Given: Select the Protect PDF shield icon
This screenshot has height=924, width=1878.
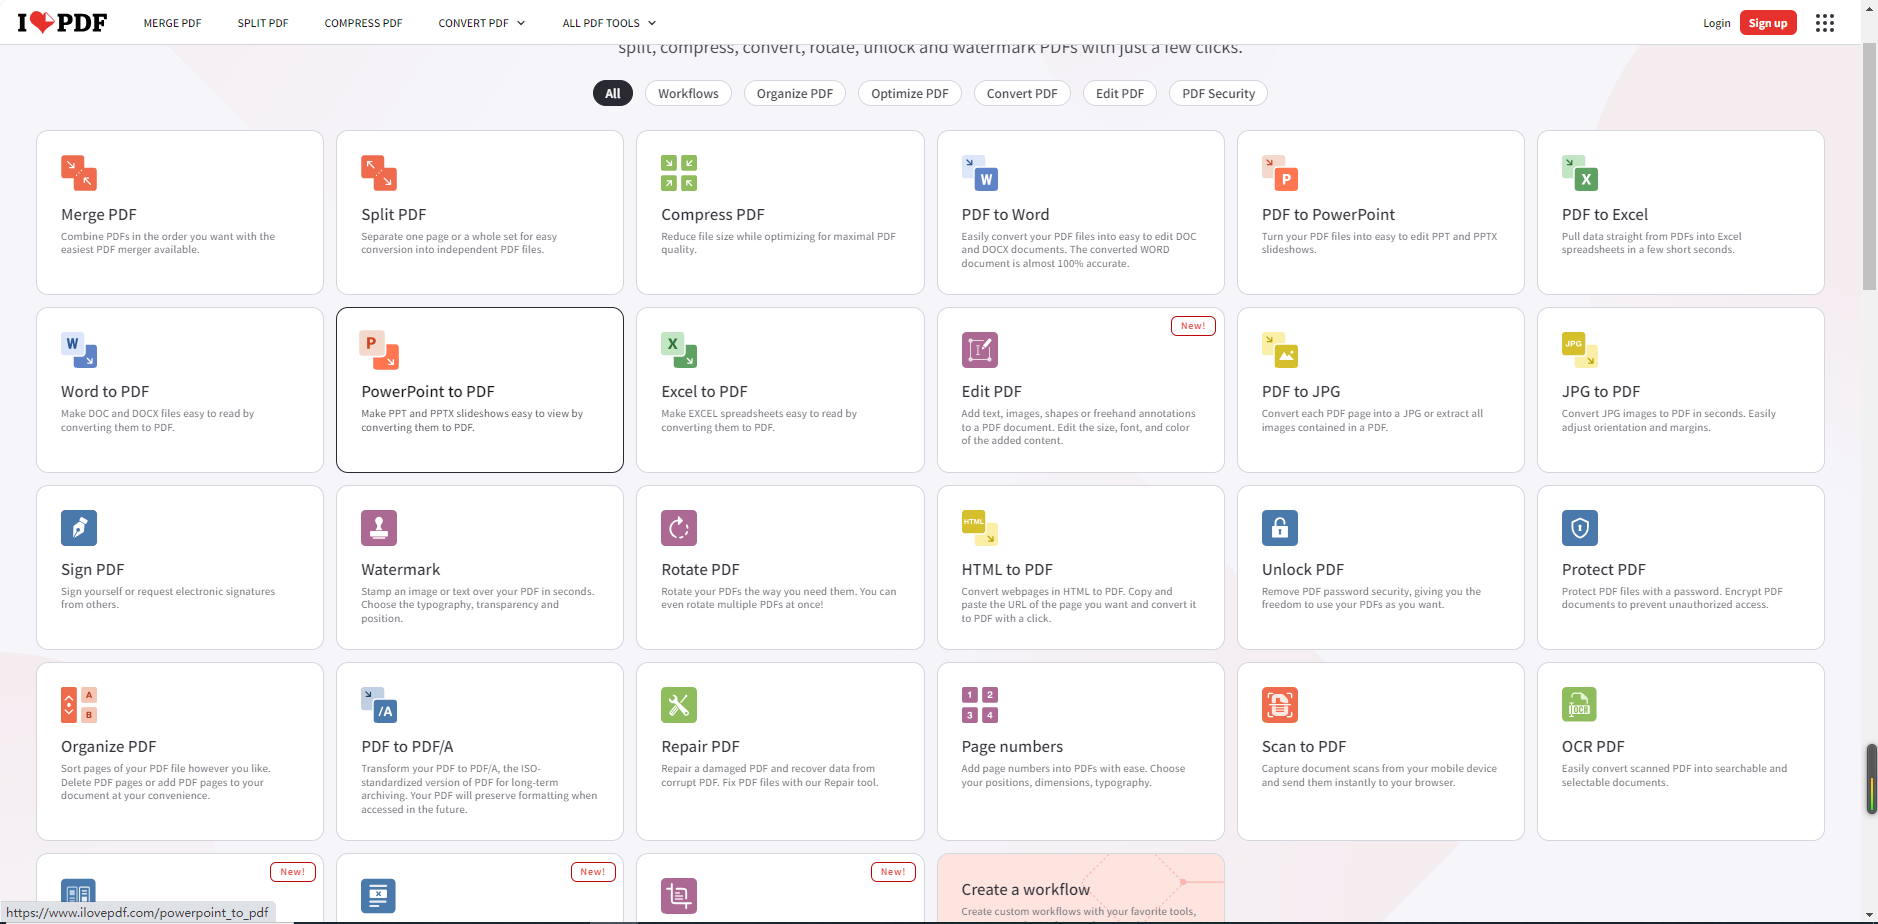Looking at the screenshot, I should pos(1579,528).
